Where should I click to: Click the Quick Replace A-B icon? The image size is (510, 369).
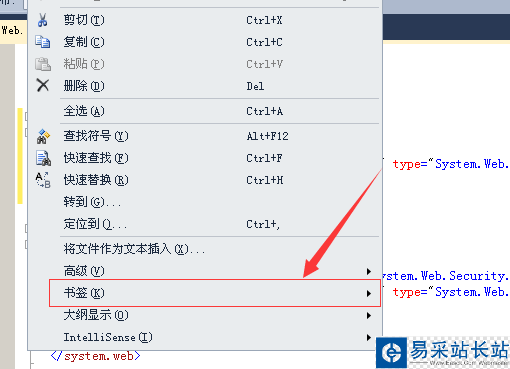(x=43, y=180)
